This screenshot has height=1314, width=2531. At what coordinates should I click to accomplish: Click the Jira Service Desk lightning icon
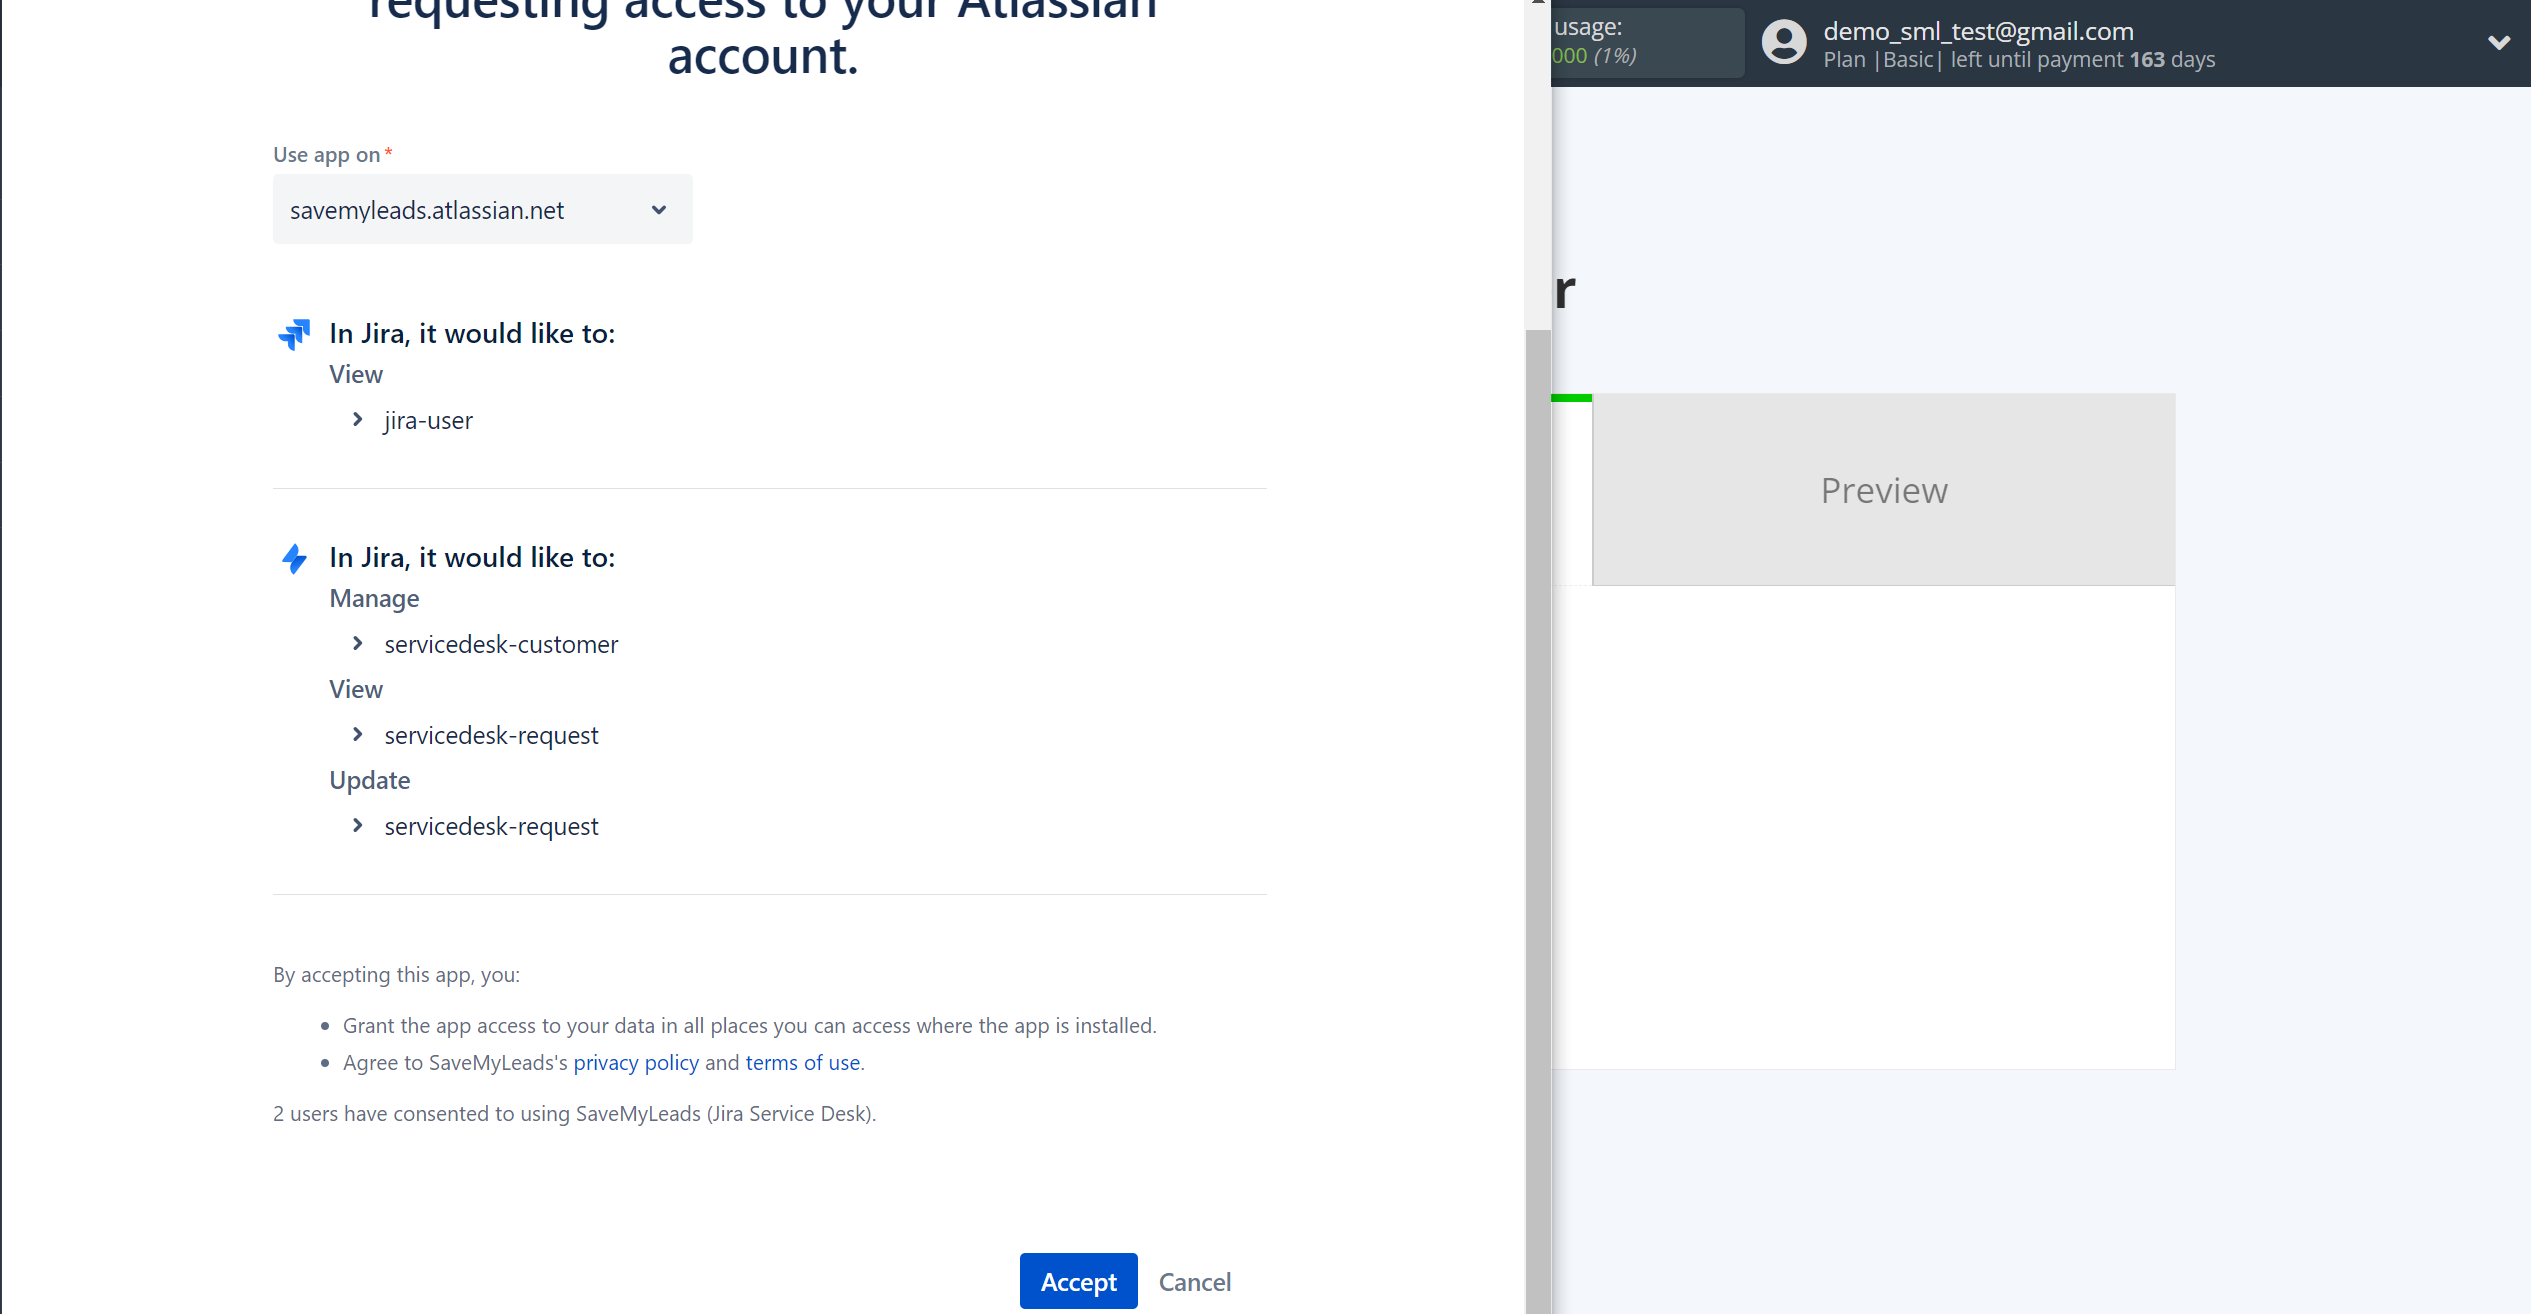tap(294, 558)
